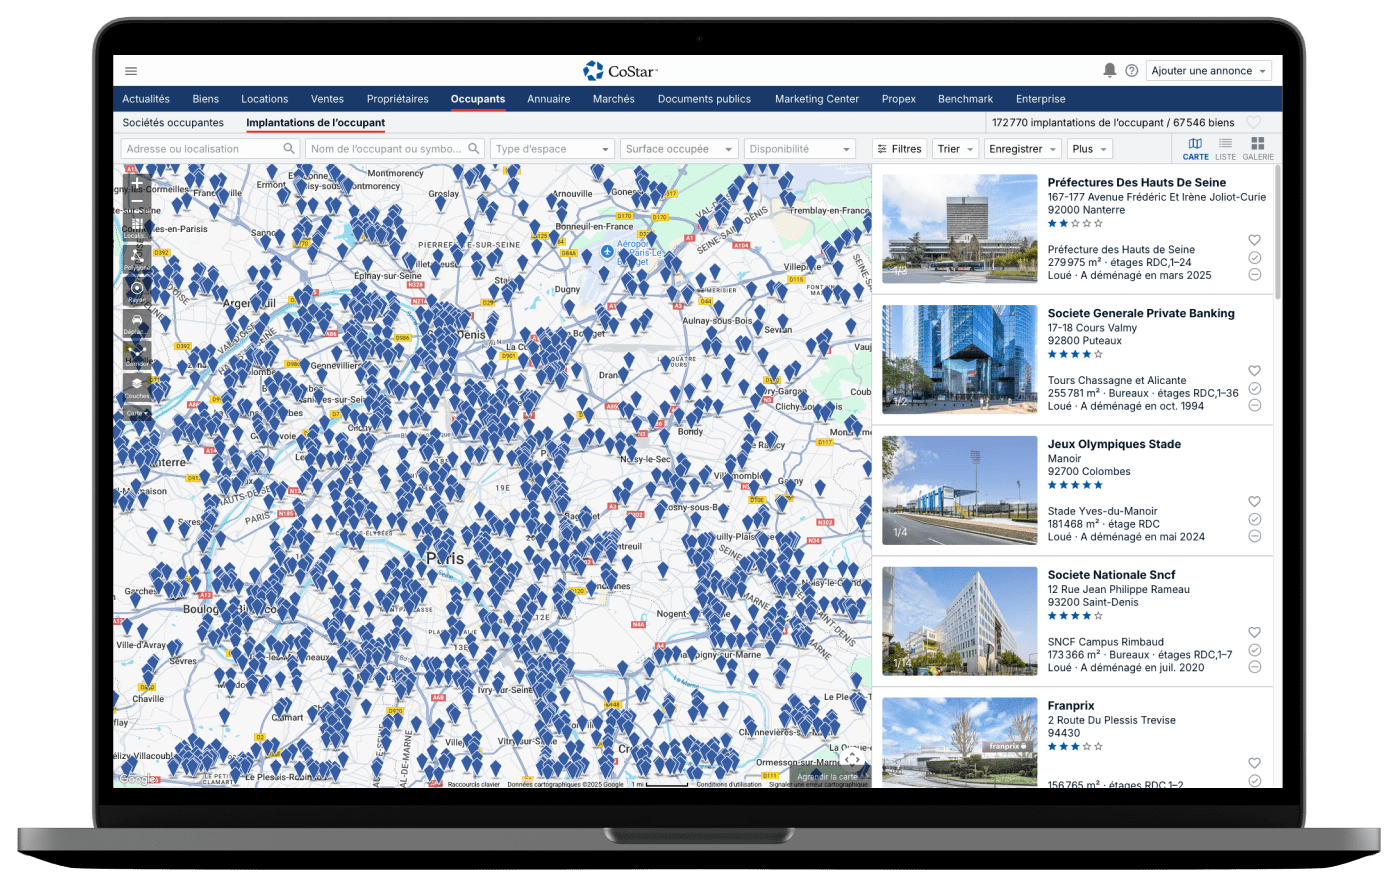The width and height of the screenshot is (1400, 894).
Task: Expand the Type d'espace dropdown
Action: pos(552,149)
